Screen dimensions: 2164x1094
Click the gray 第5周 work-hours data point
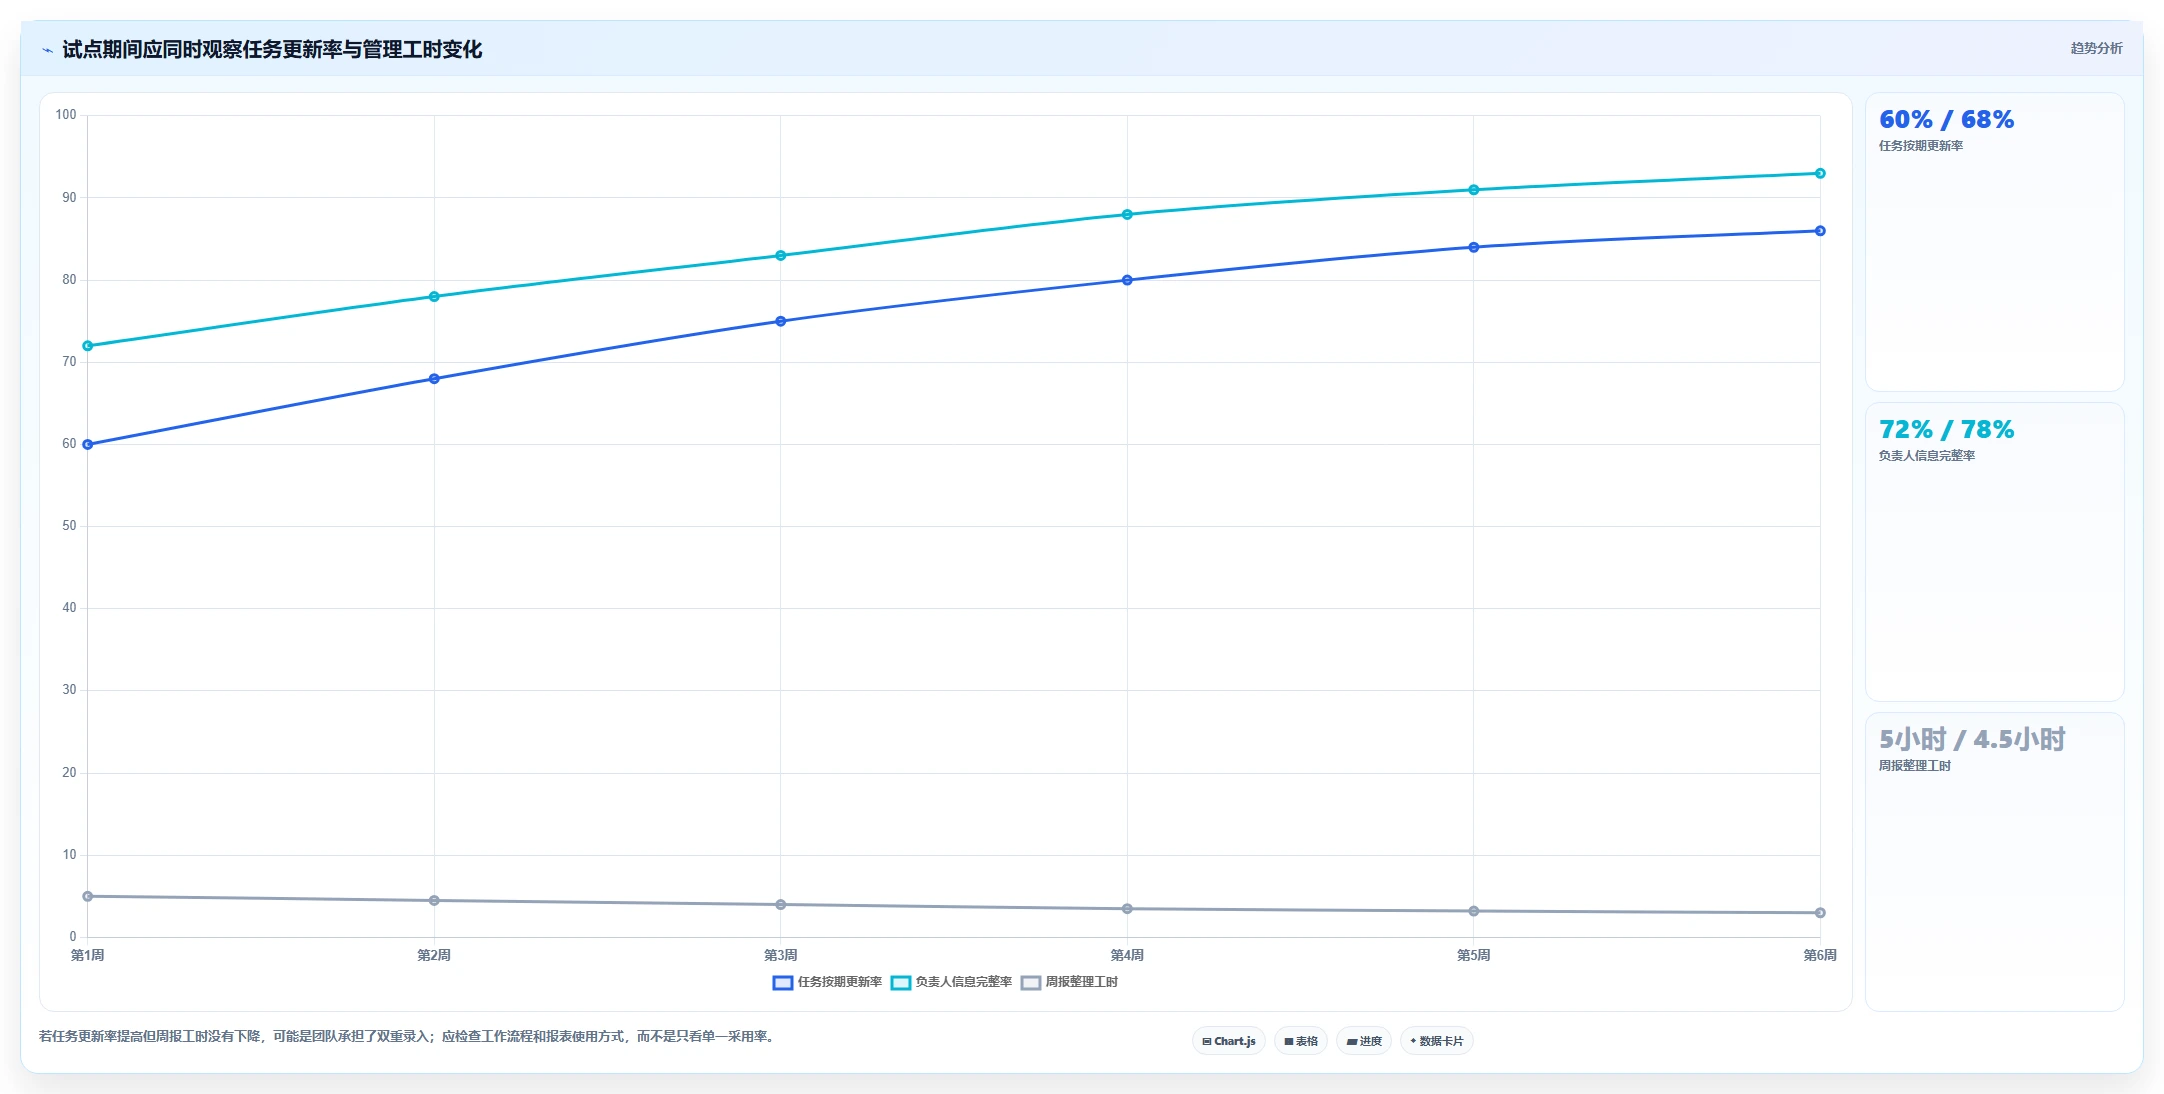[1474, 911]
